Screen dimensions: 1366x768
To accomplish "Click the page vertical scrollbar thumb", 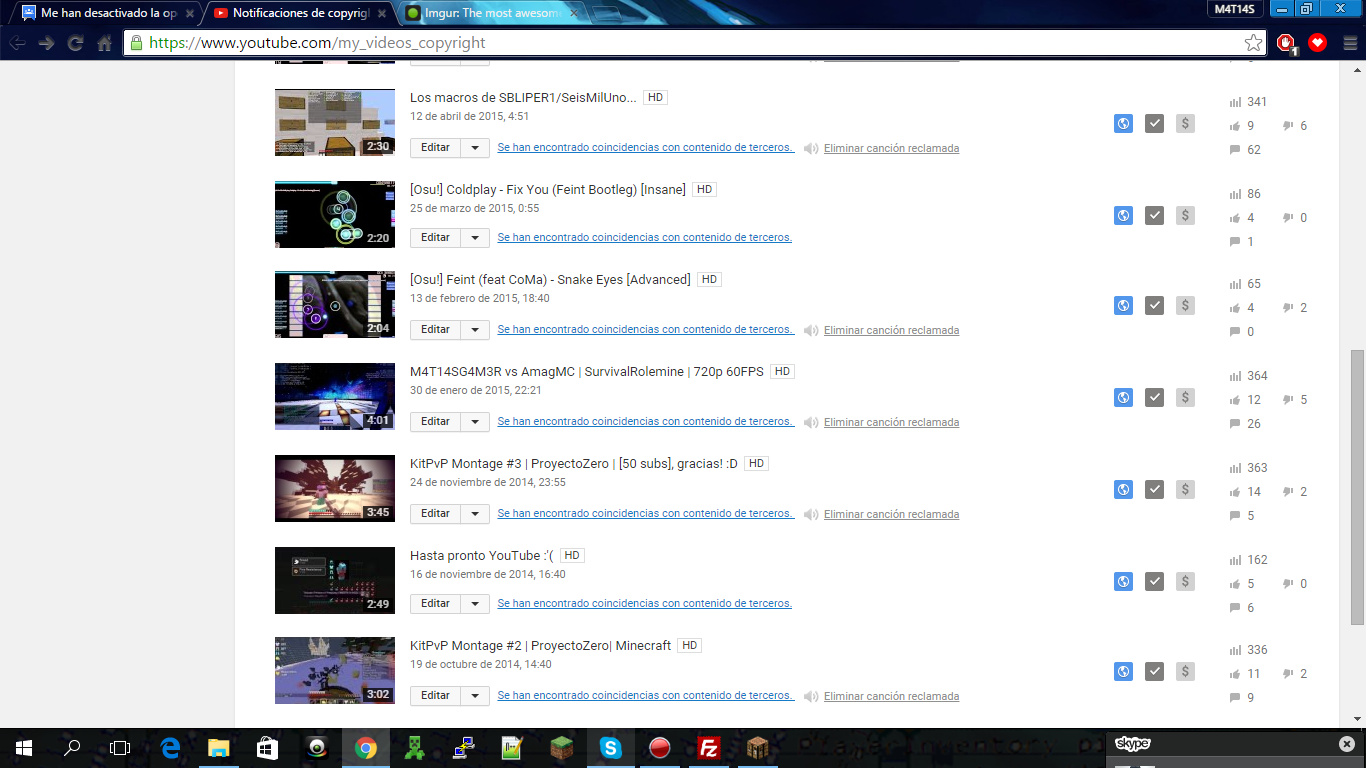I will [x=1357, y=487].
